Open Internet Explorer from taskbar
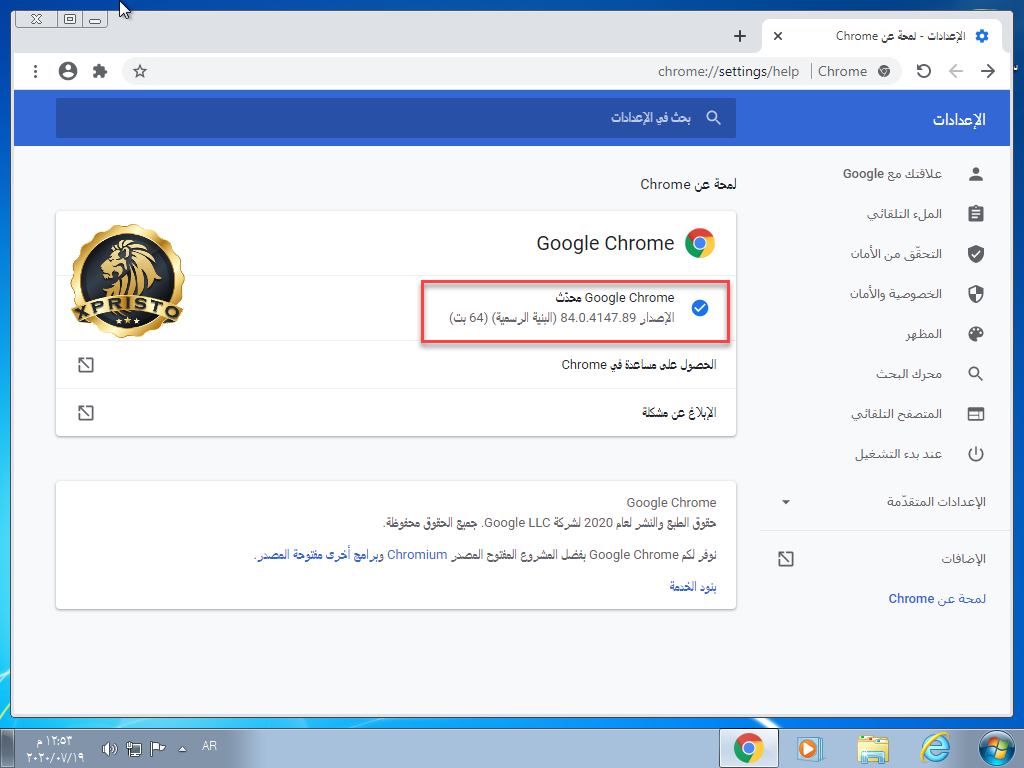Screen dimensions: 1024x768 coord(935,748)
